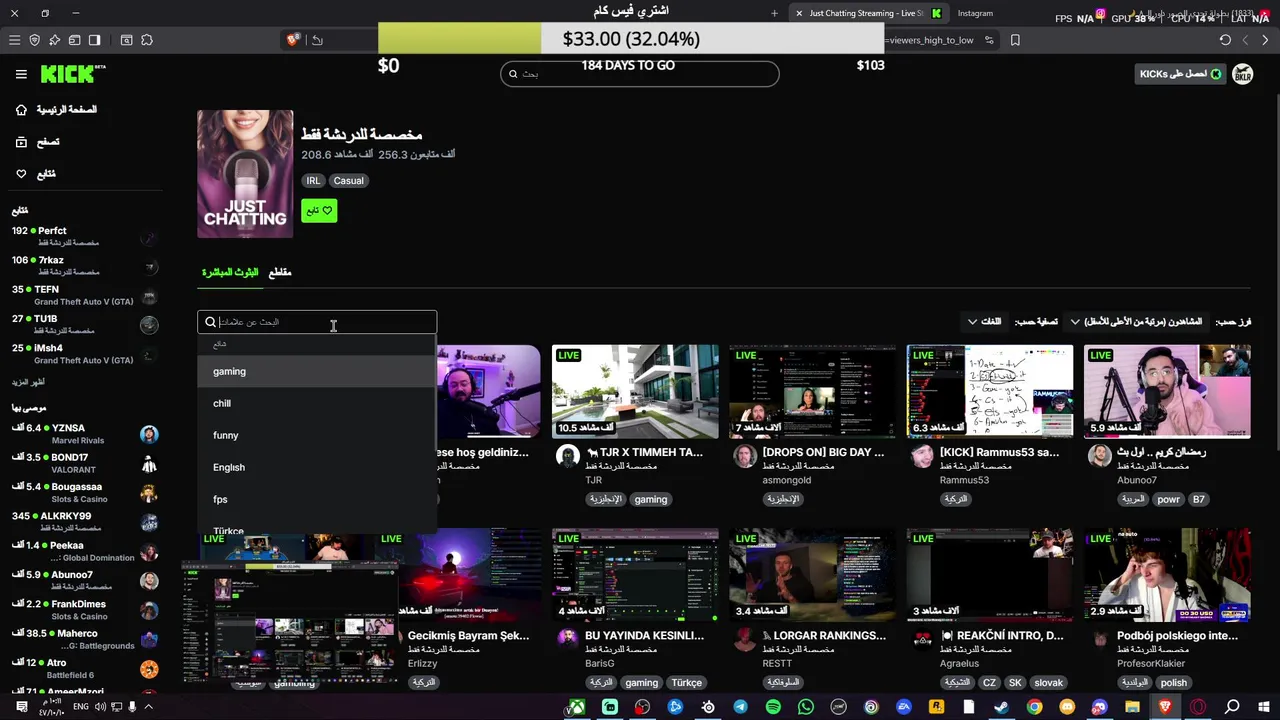
Task: Click gaming tag under TJR stream
Action: [x=650, y=499]
